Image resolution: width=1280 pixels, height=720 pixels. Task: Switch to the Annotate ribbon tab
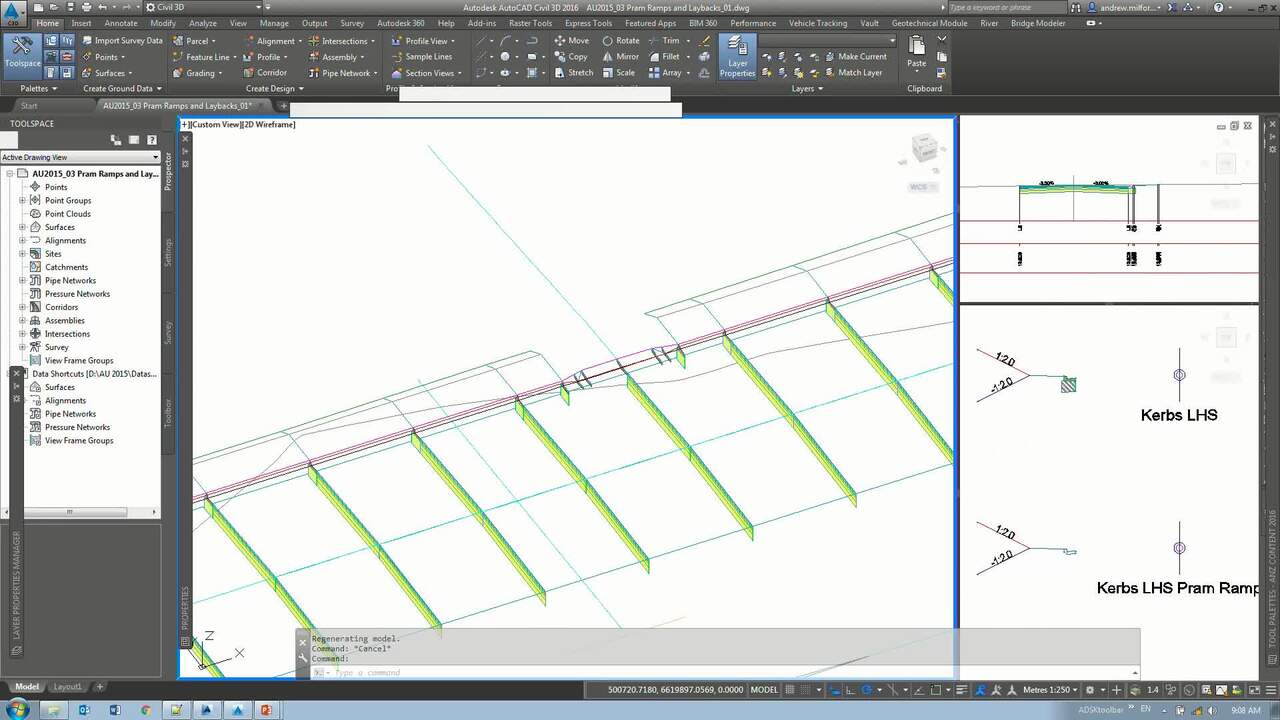coord(120,23)
